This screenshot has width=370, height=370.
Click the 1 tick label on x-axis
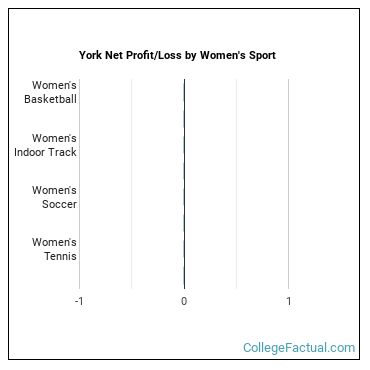tap(289, 301)
